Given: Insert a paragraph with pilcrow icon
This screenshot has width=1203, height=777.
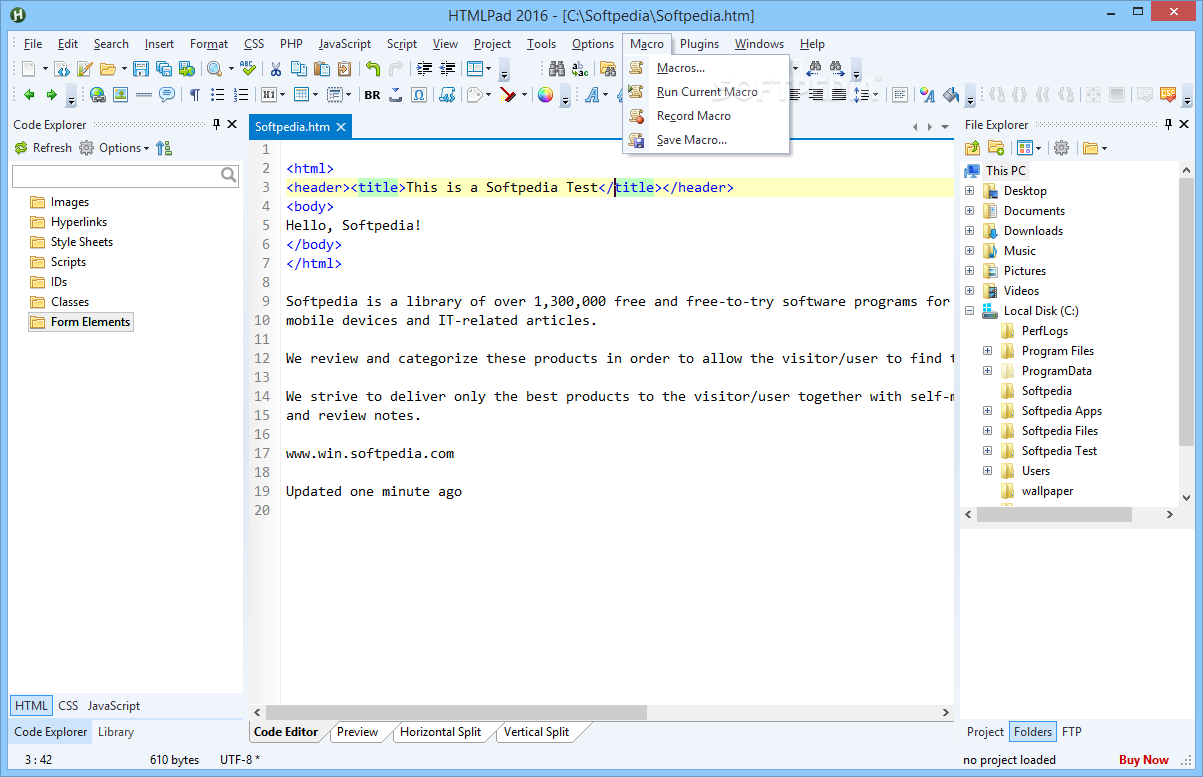Looking at the screenshot, I should (194, 95).
